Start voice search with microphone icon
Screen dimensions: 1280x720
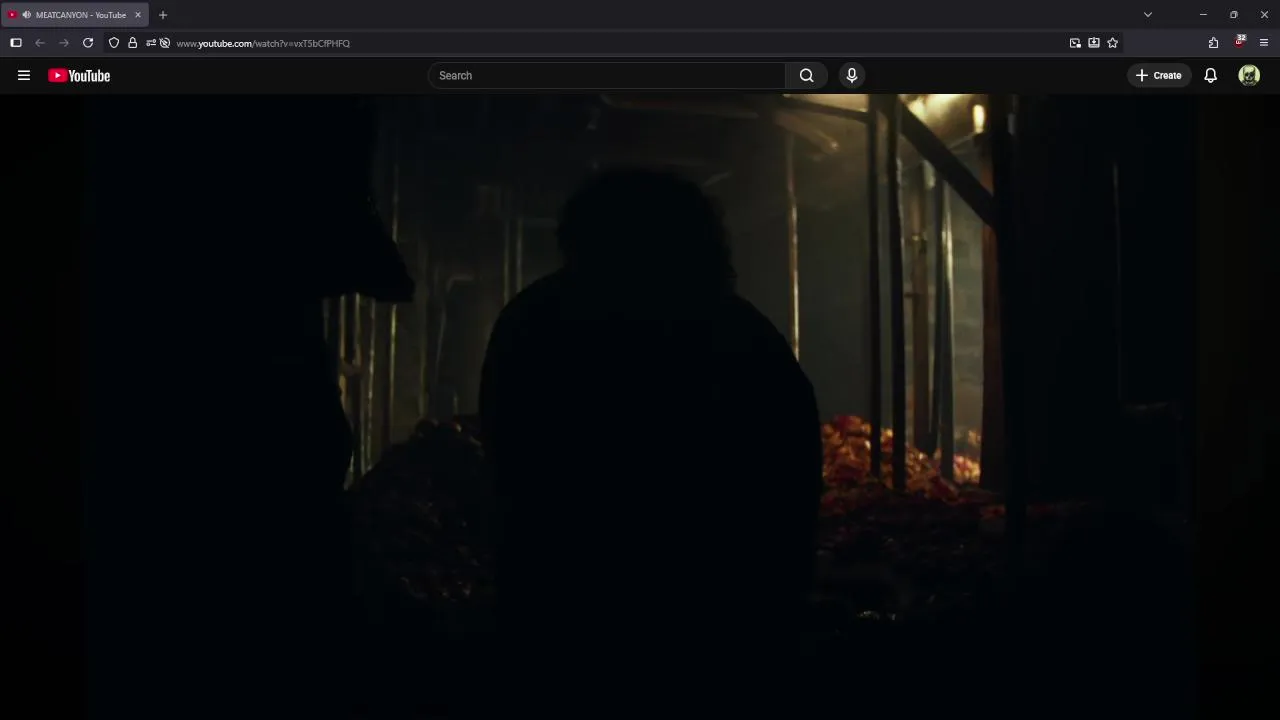[x=852, y=75]
